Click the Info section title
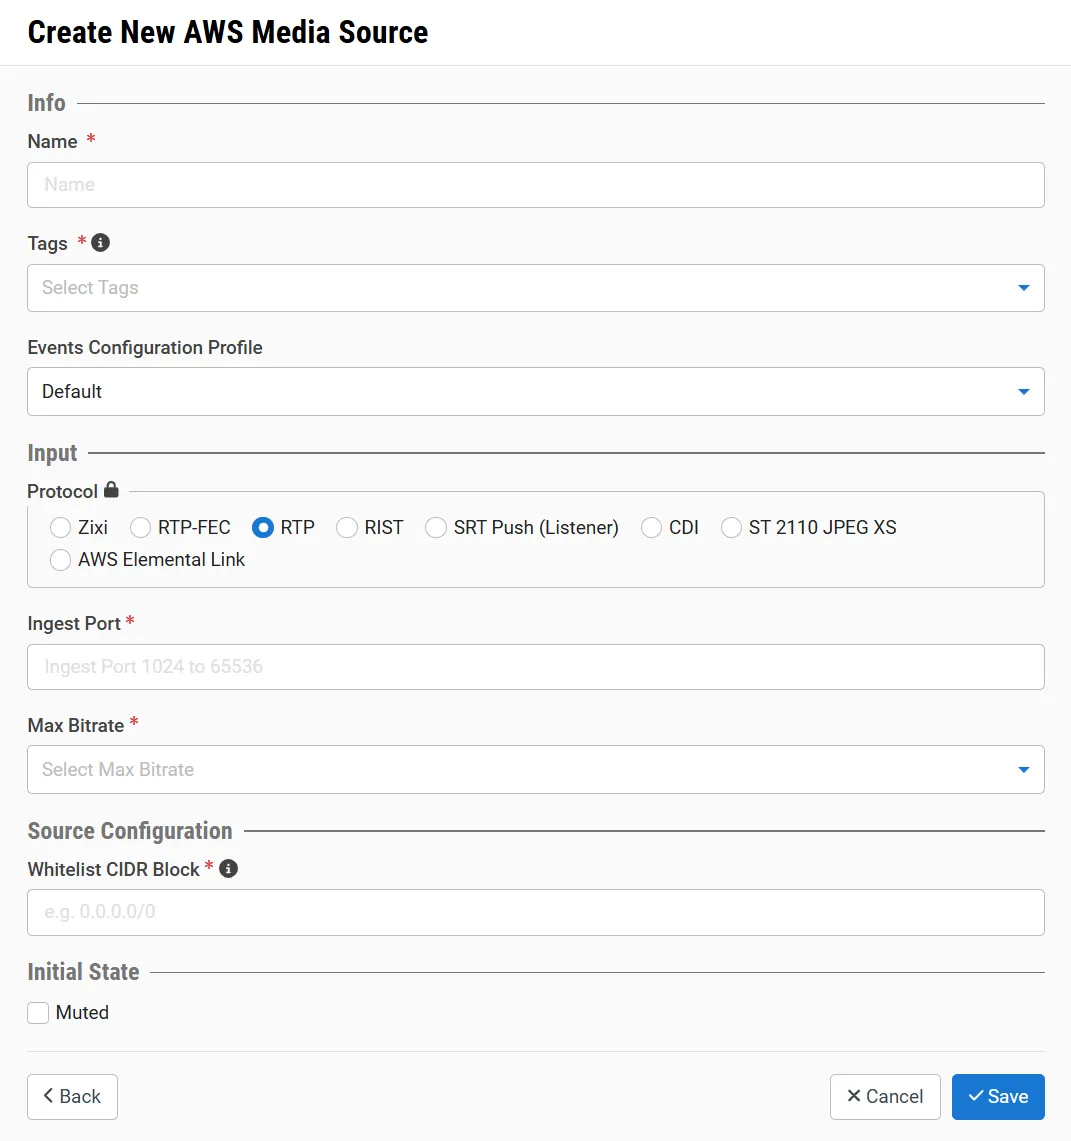Screen dimensions: 1071x1141 click(47, 103)
